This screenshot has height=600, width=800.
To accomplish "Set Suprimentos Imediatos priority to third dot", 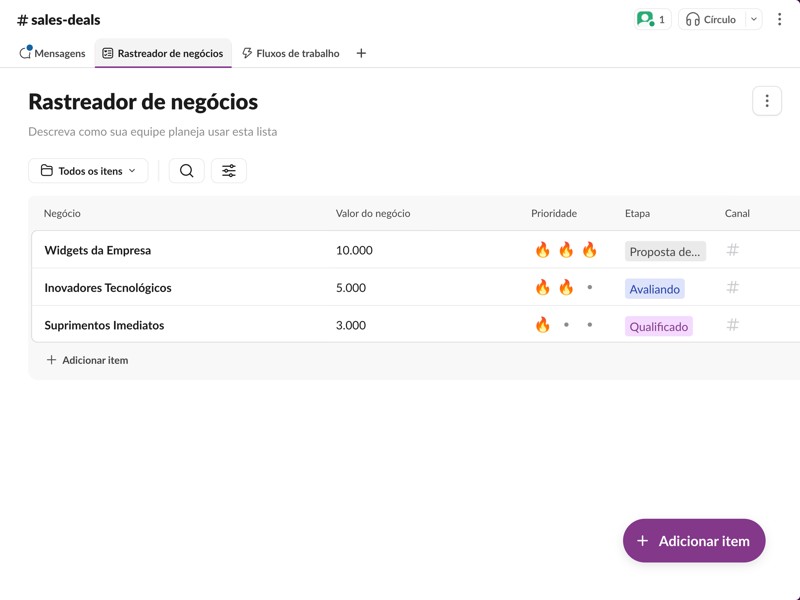I will tap(590, 324).
